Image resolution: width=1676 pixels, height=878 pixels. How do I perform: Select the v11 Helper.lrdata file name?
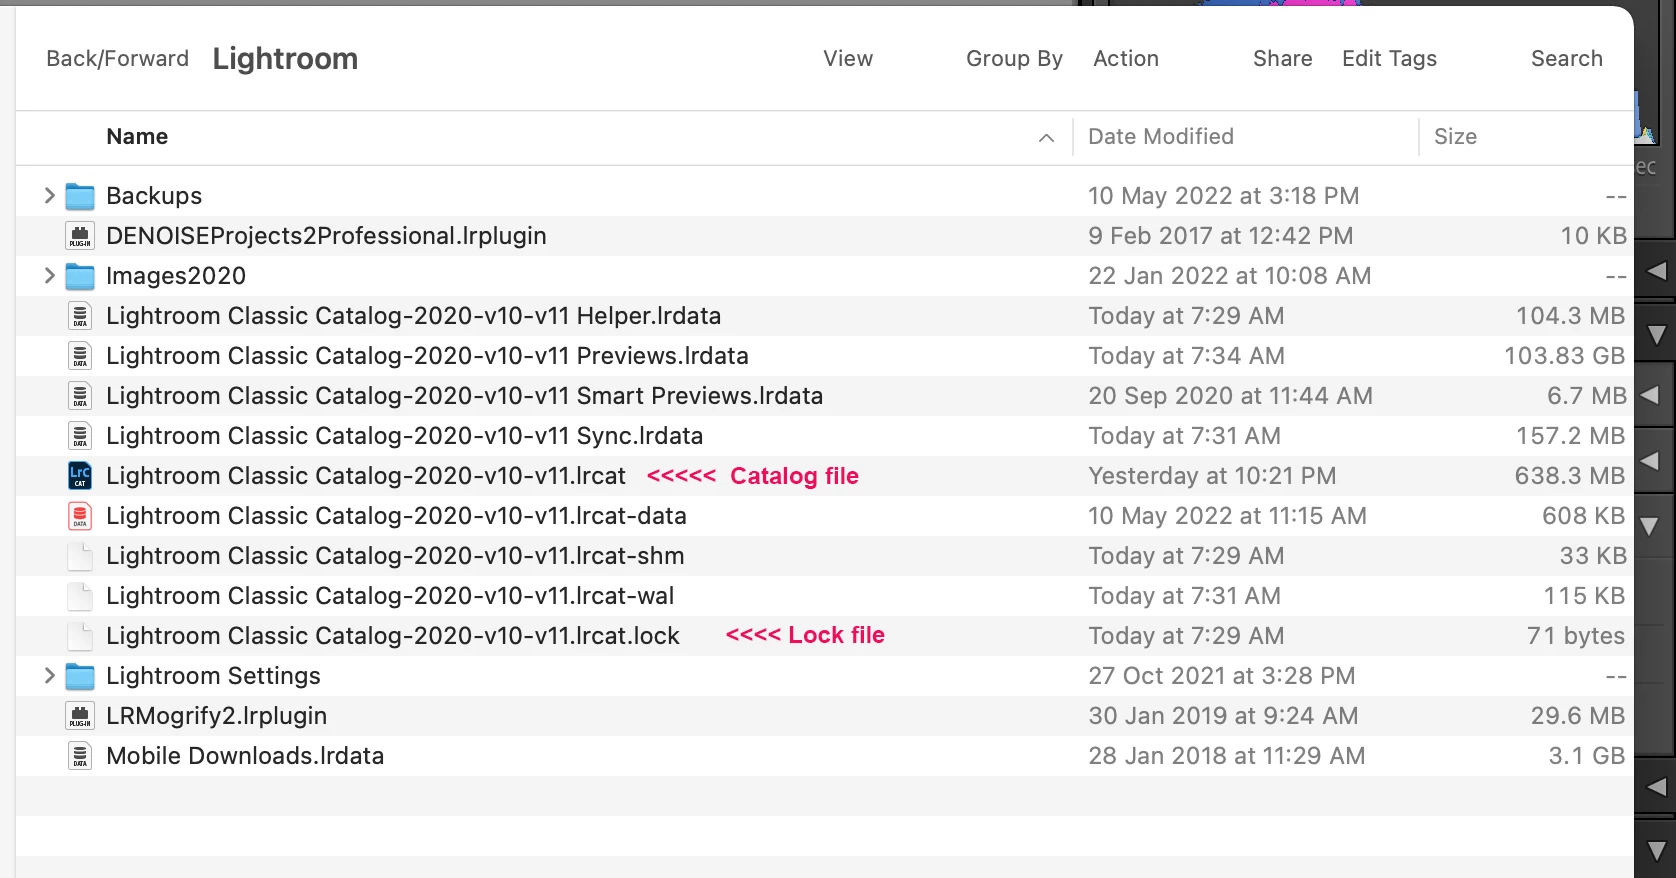point(413,316)
